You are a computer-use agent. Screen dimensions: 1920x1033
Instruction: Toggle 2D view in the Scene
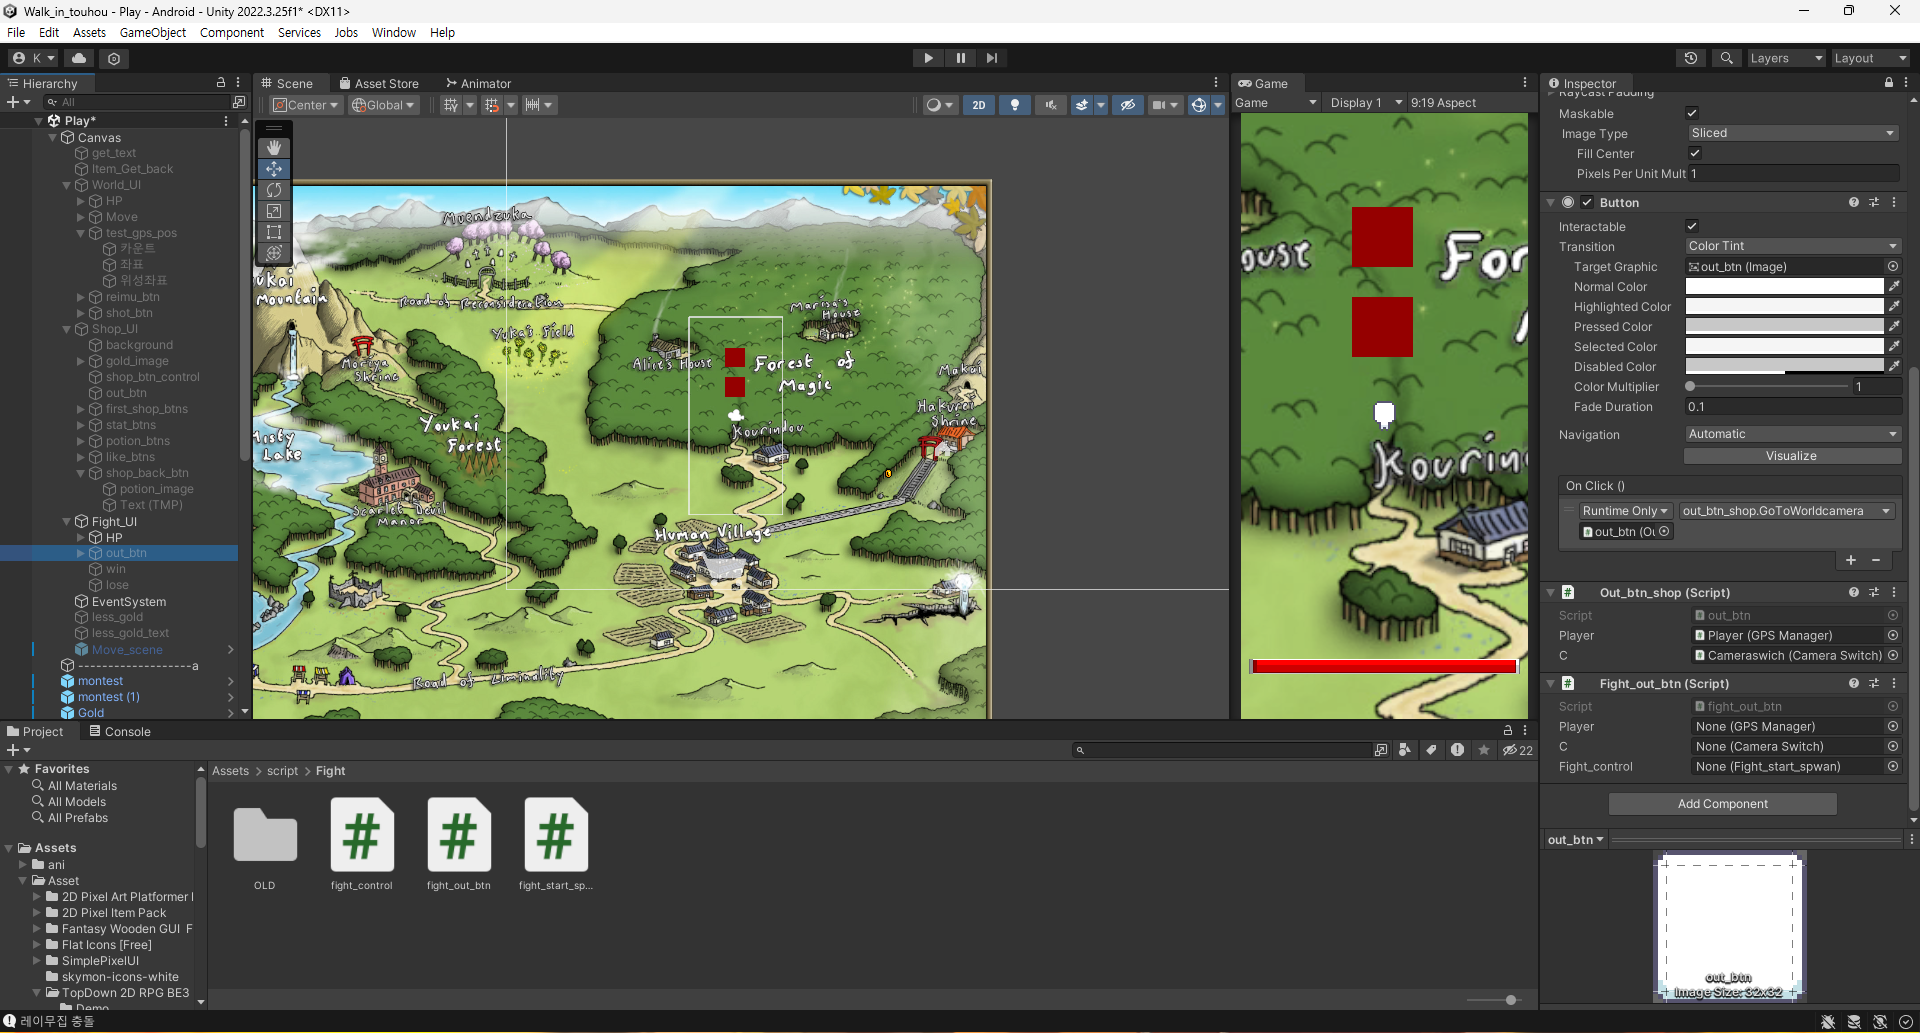tap(979, 105)
